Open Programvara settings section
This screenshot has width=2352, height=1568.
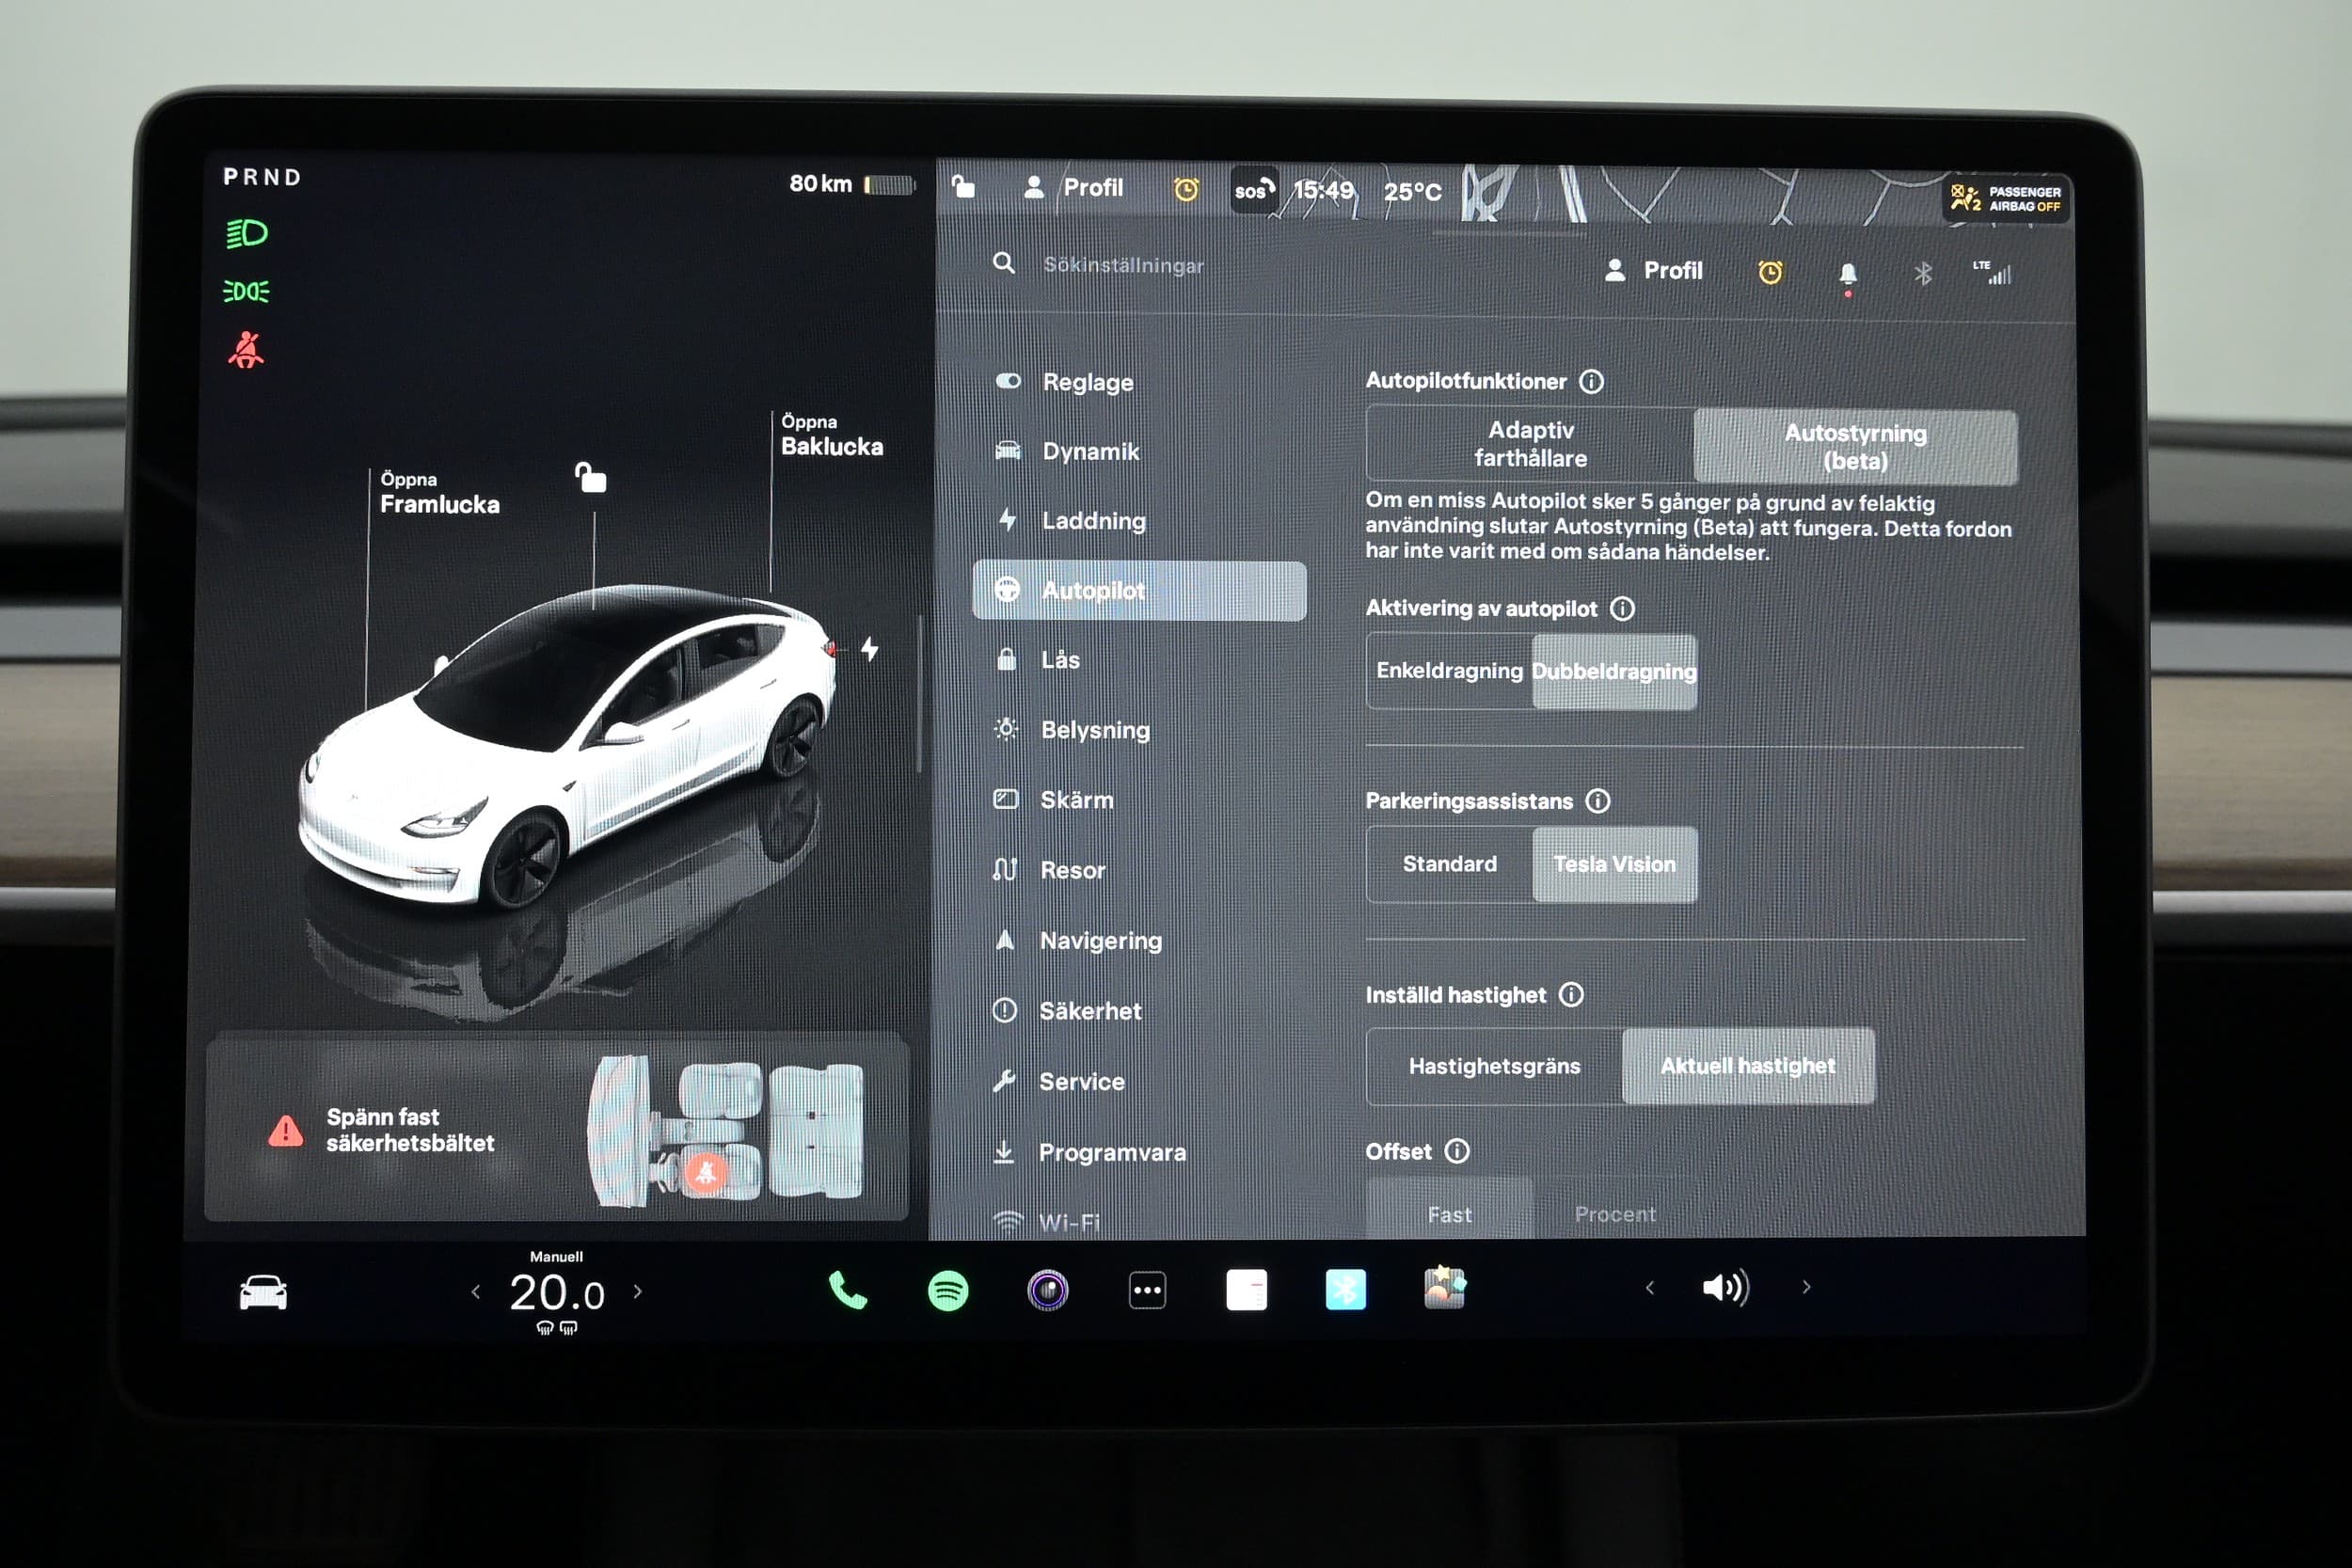(1139, 1153)
